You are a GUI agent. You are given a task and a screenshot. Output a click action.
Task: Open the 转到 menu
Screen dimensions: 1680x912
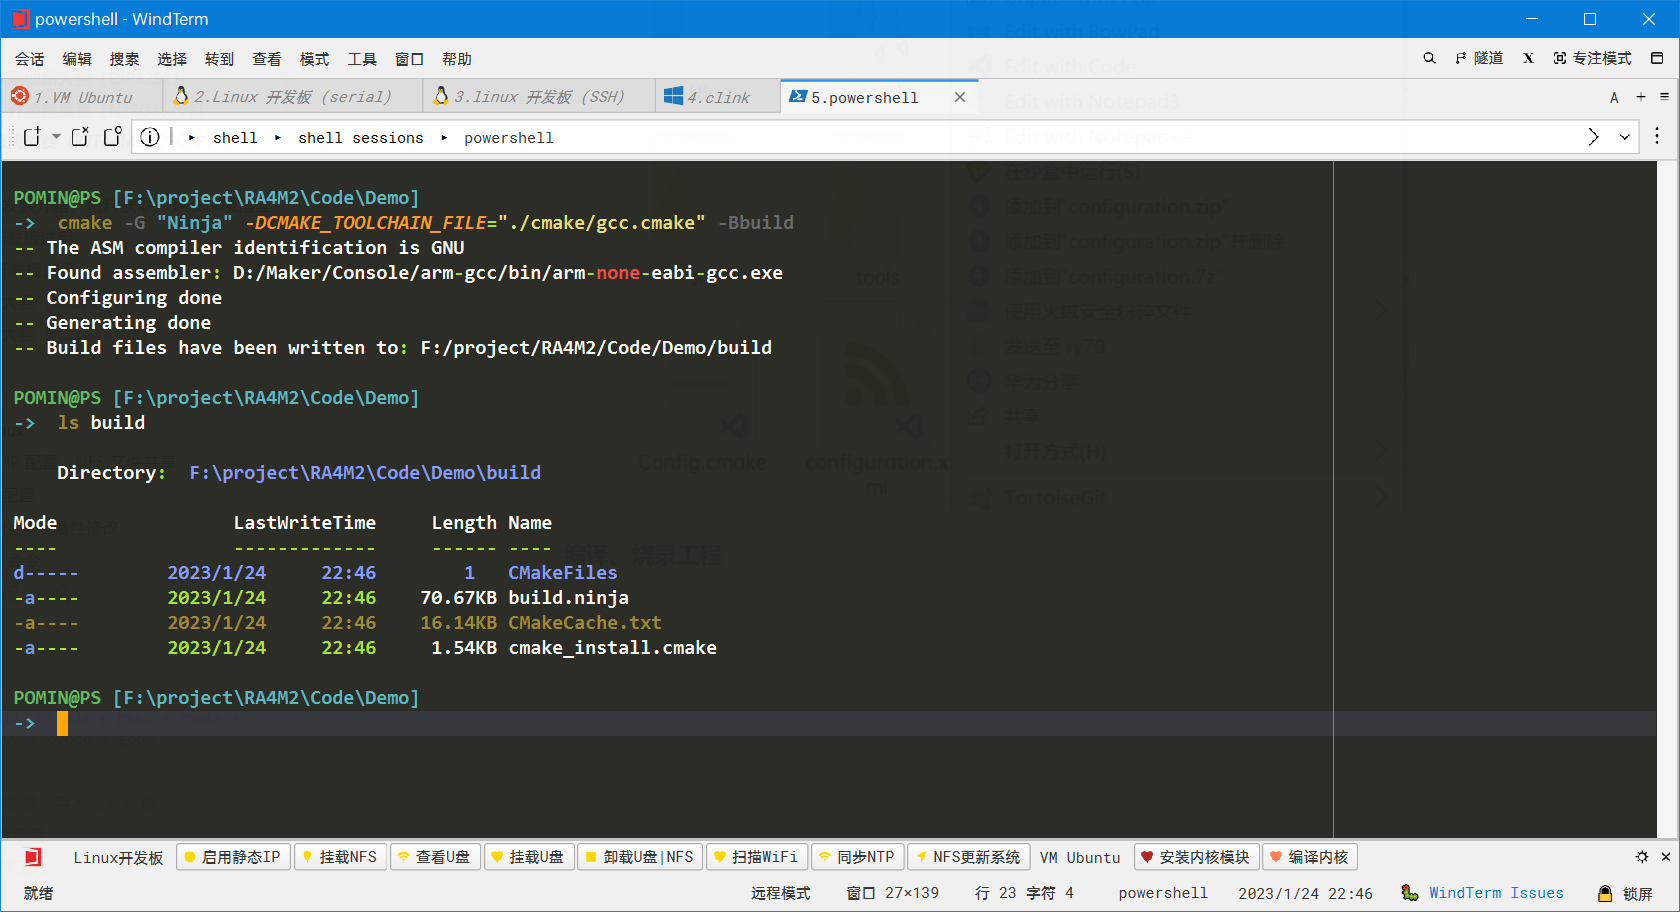click(220, 59)
